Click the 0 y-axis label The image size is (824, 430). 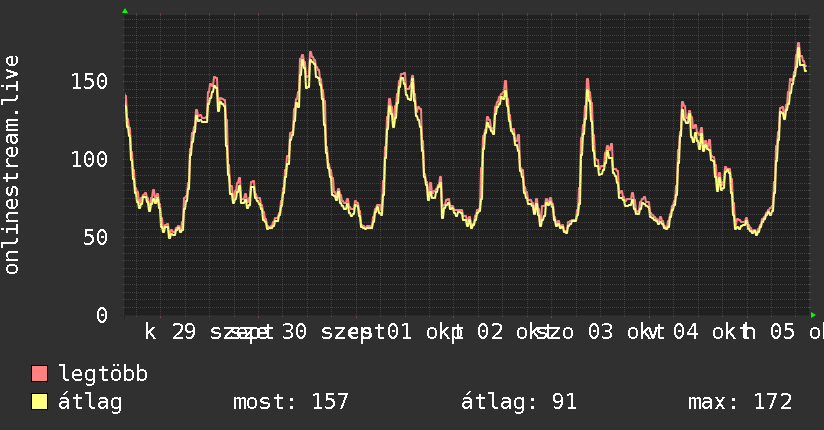click(x=102, y=315)
